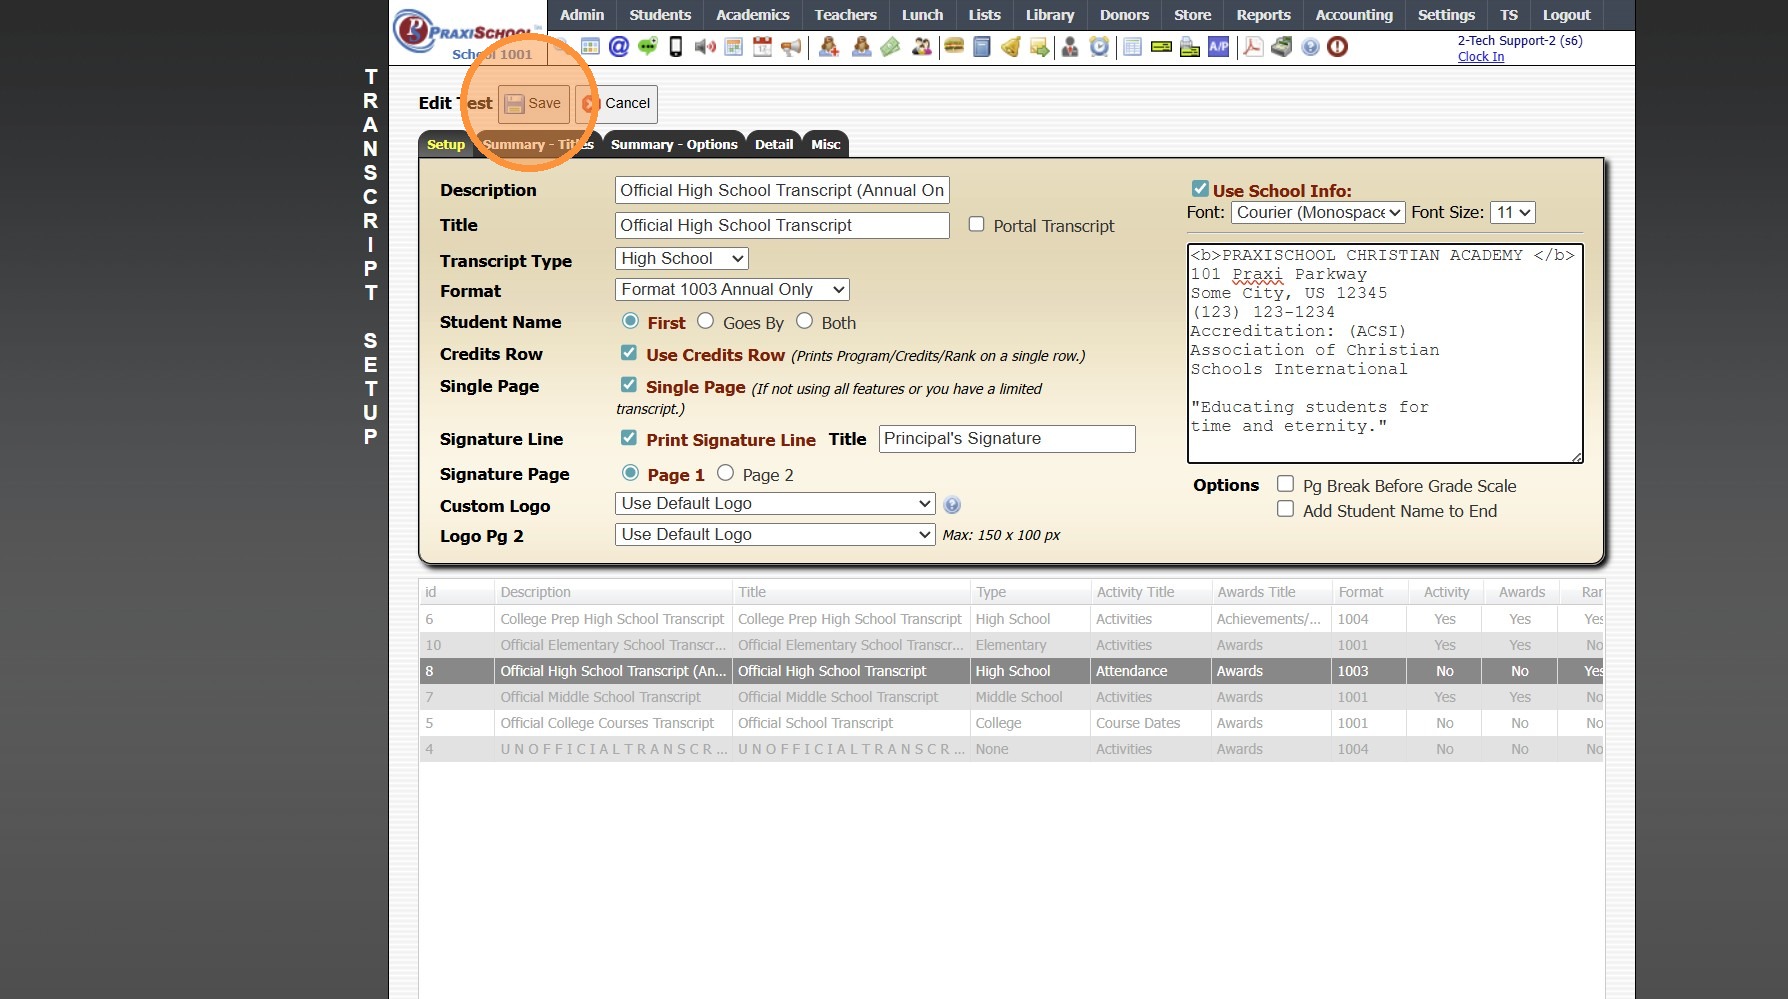
Task: Open the grid calendar toolbar icon
Action: pyautogui.click(x=590, y=47)
